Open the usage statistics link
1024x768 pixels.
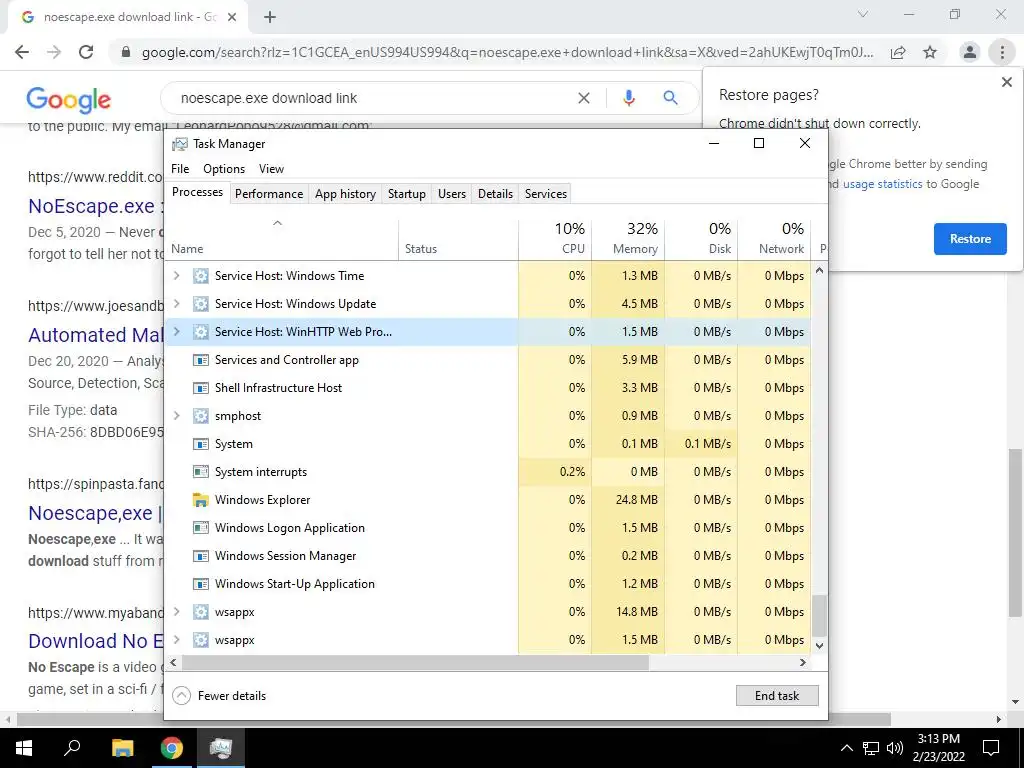(x=882, y=184)
